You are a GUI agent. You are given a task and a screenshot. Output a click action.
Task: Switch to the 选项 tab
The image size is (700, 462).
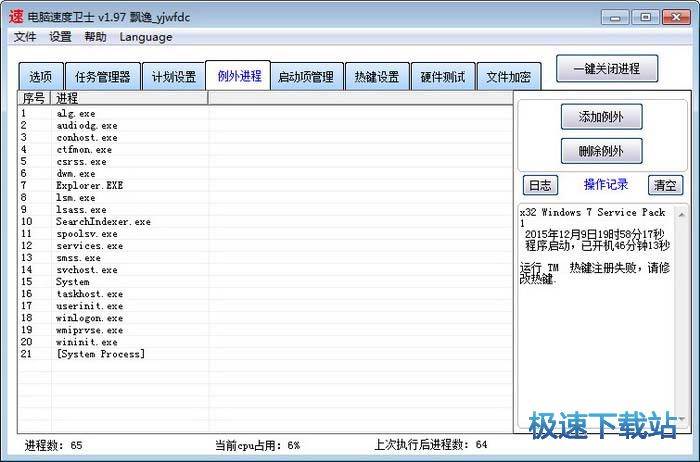41,77
